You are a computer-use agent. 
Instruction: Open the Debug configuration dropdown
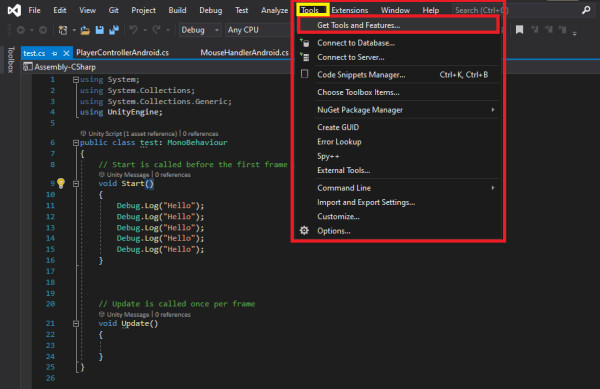point(200,30)
